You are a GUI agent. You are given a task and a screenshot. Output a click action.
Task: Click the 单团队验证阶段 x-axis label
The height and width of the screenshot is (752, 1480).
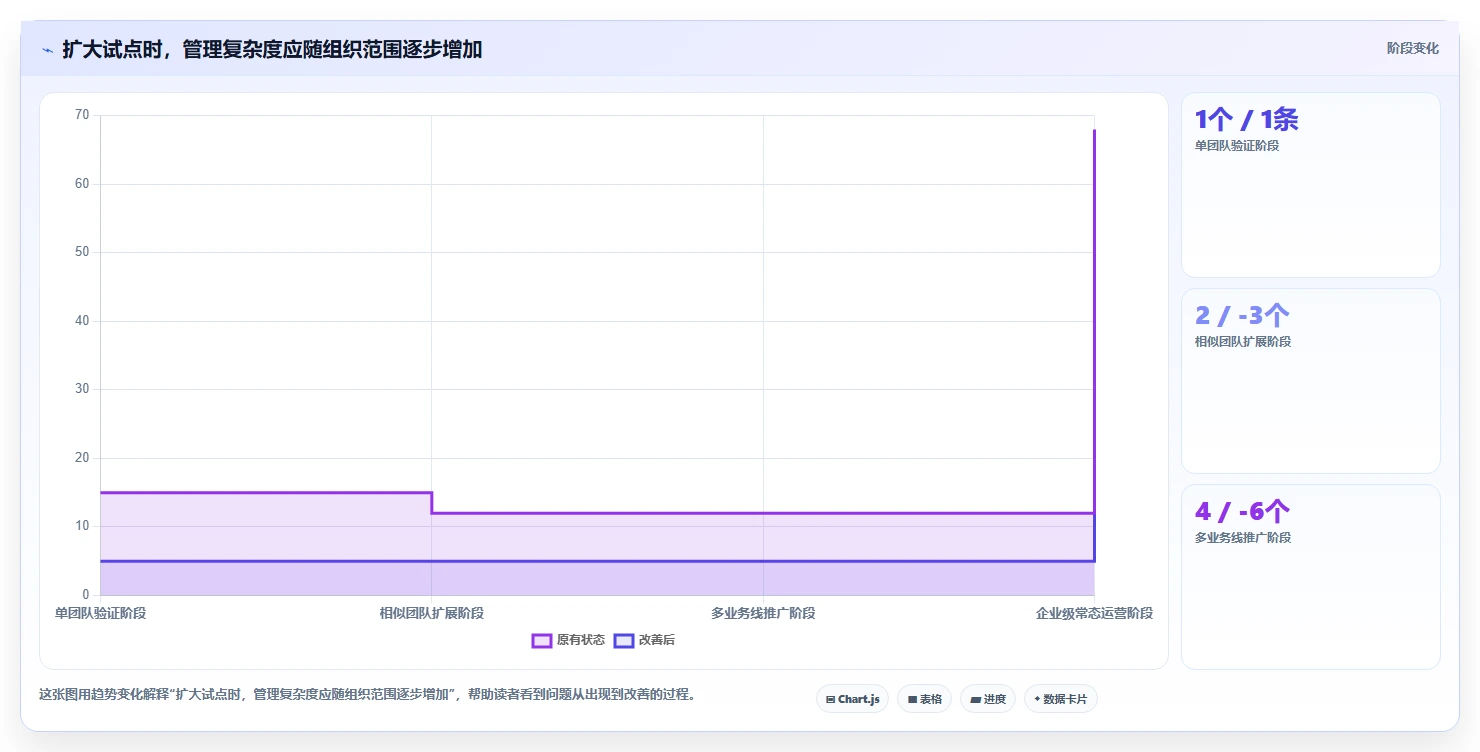click(x=100, y=613)
